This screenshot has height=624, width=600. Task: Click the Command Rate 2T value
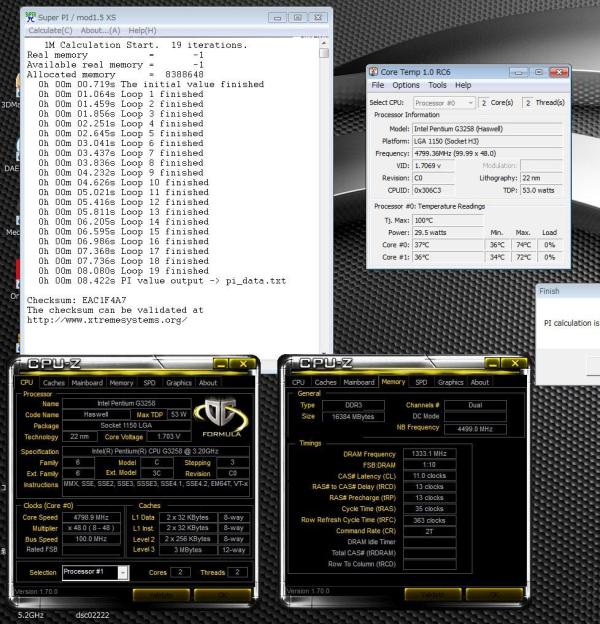tap(429, 531)
